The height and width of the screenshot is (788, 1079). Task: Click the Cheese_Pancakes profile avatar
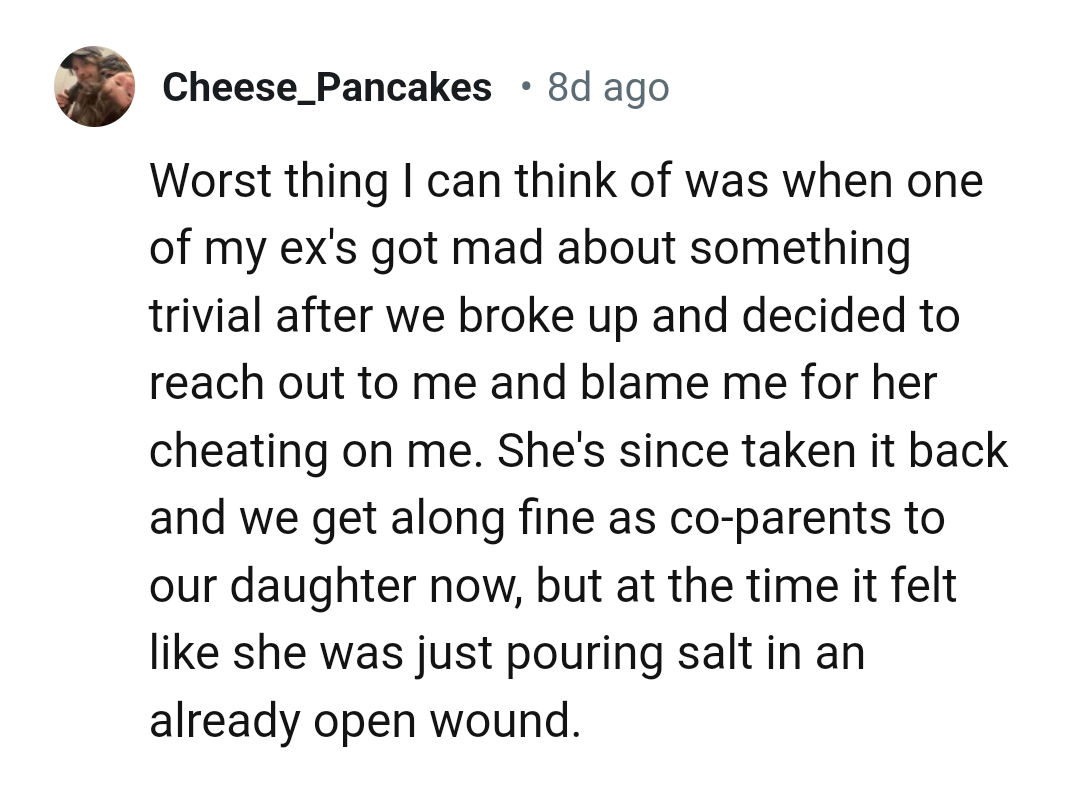point(94,86)
